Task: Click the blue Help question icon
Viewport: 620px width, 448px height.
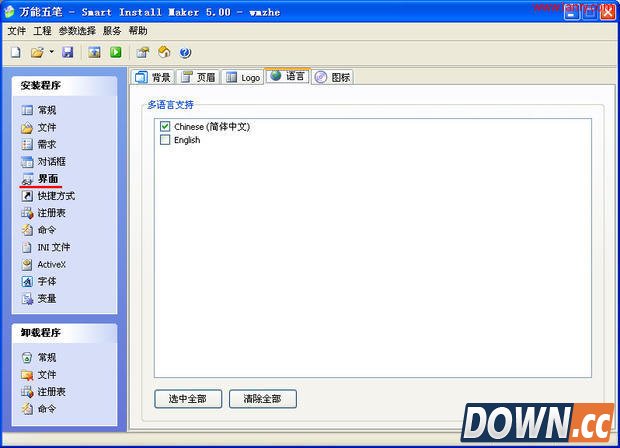Action: (x=185, y=52)
